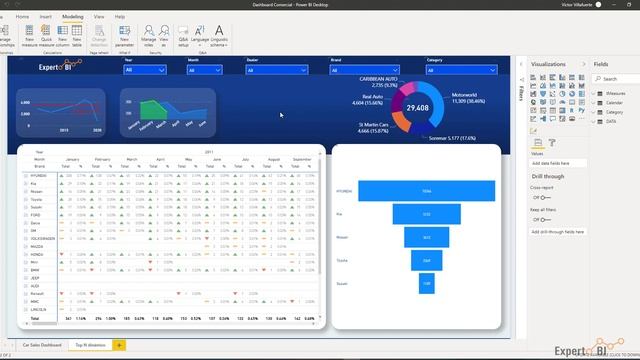The height and width of the screenshot is (360, 640).
Task: Turn on the Keep all filters toggle
Action: (x=545, y=220)
